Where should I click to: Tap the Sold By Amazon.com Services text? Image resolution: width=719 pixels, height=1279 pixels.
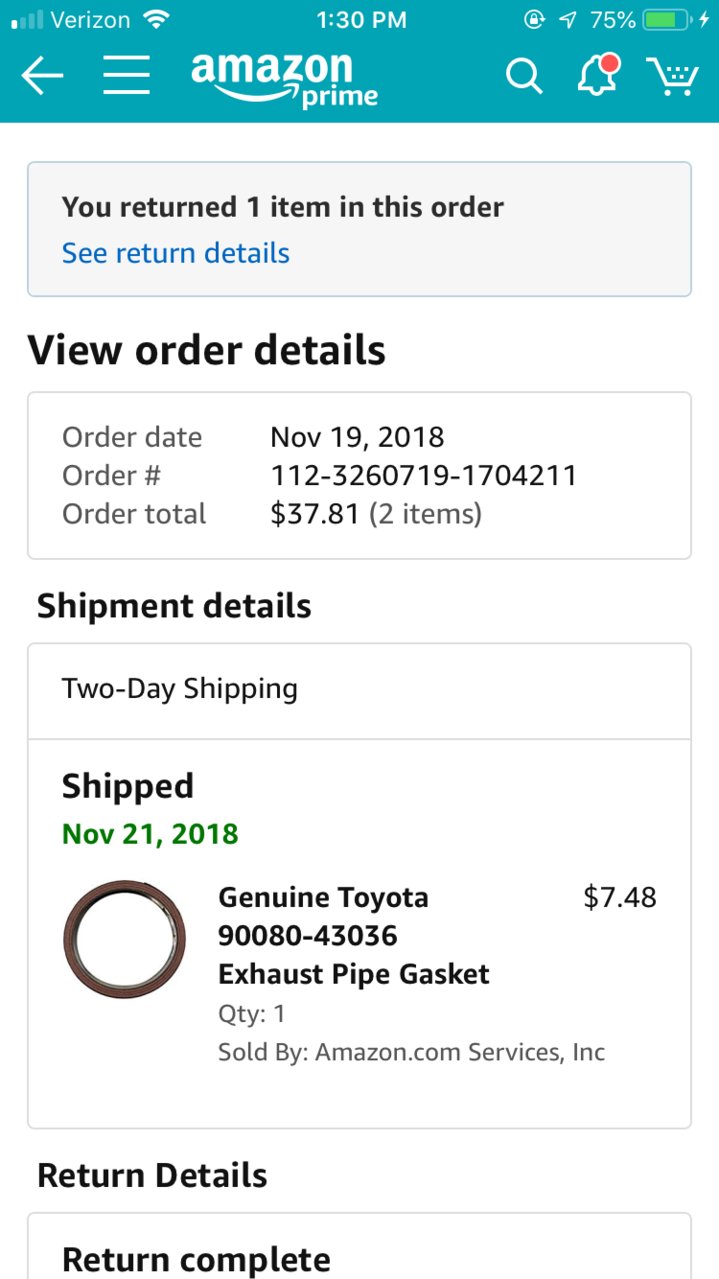[x=411, y=1052]
